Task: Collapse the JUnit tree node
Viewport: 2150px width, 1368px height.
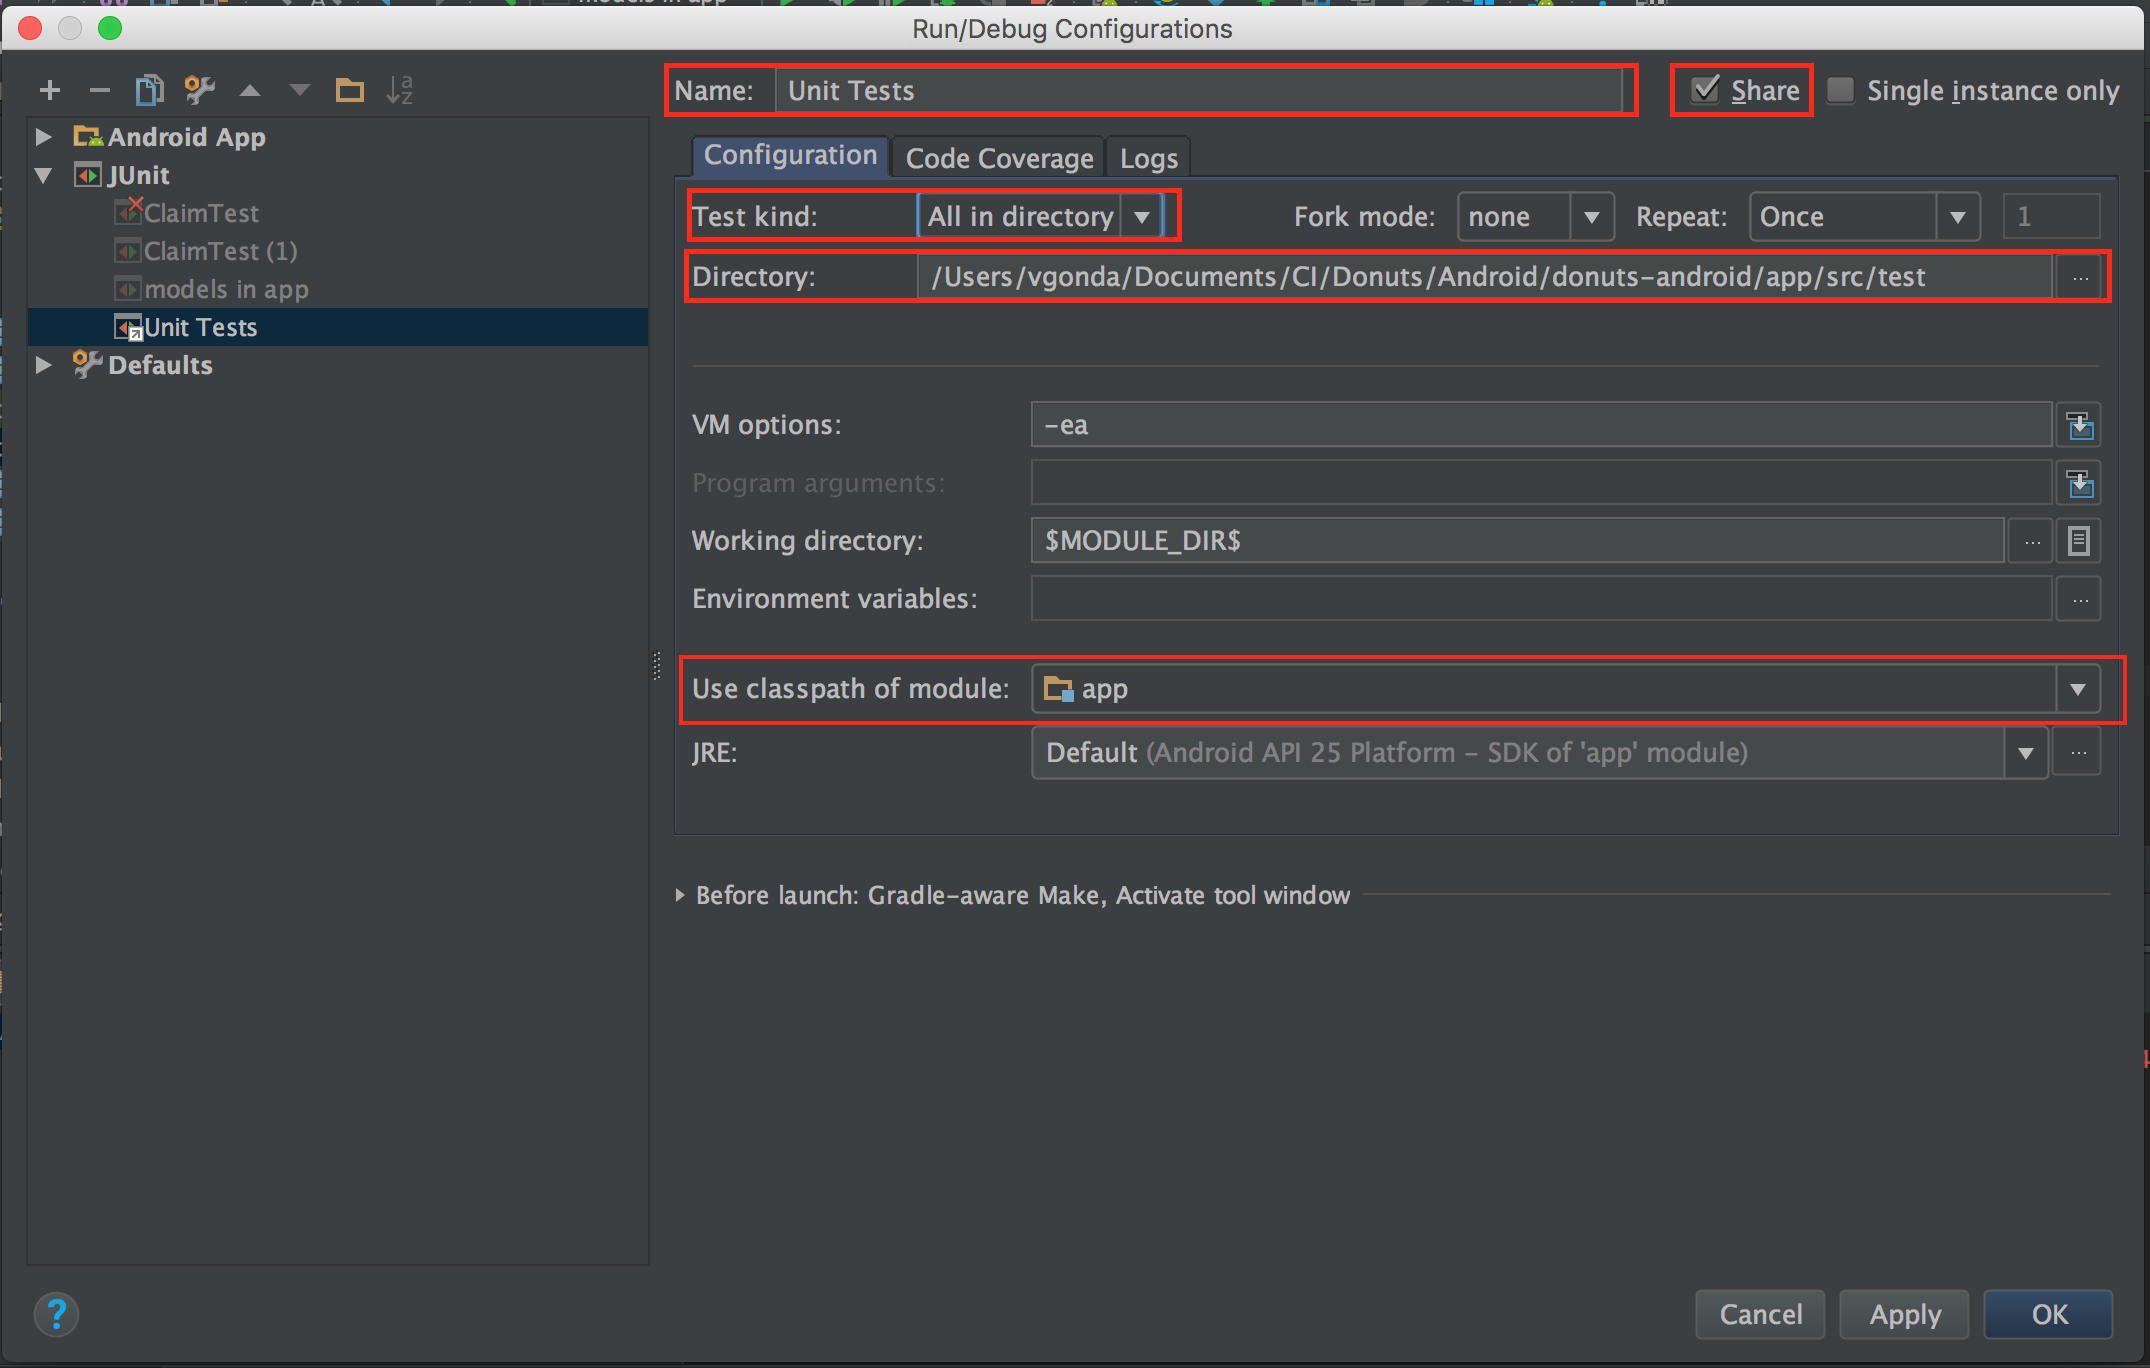Action: [x=44, y=175]
